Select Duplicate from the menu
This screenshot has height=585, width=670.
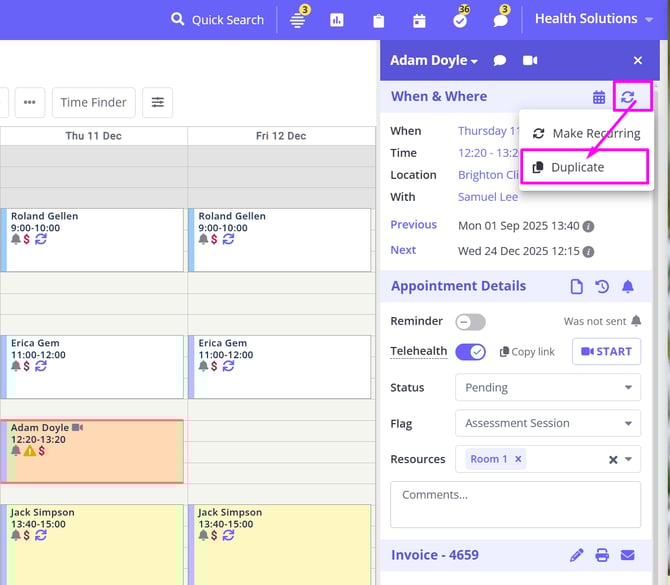coord(578,167)
